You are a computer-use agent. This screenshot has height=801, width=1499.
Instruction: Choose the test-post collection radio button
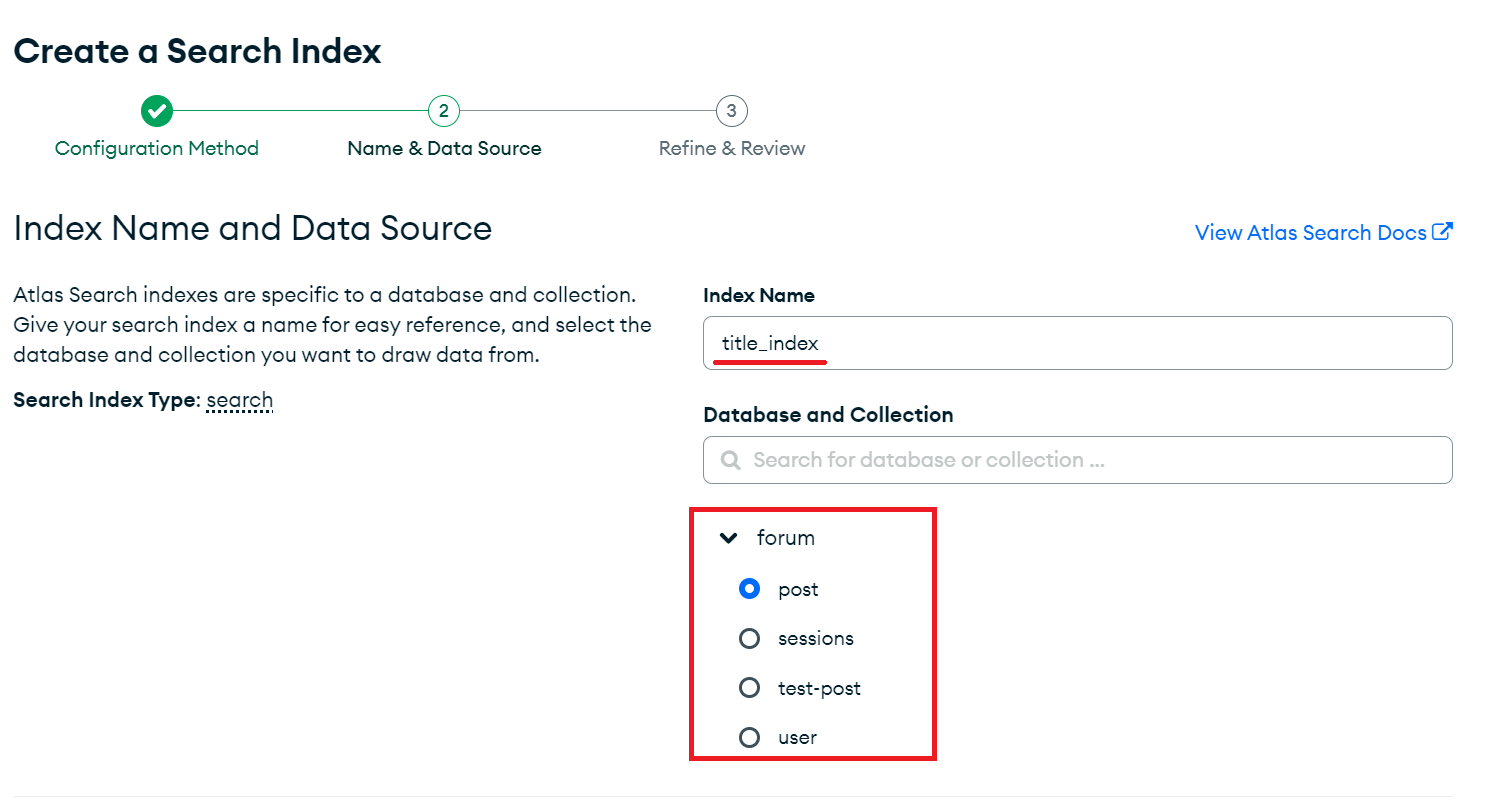click(x=749, y=688)
